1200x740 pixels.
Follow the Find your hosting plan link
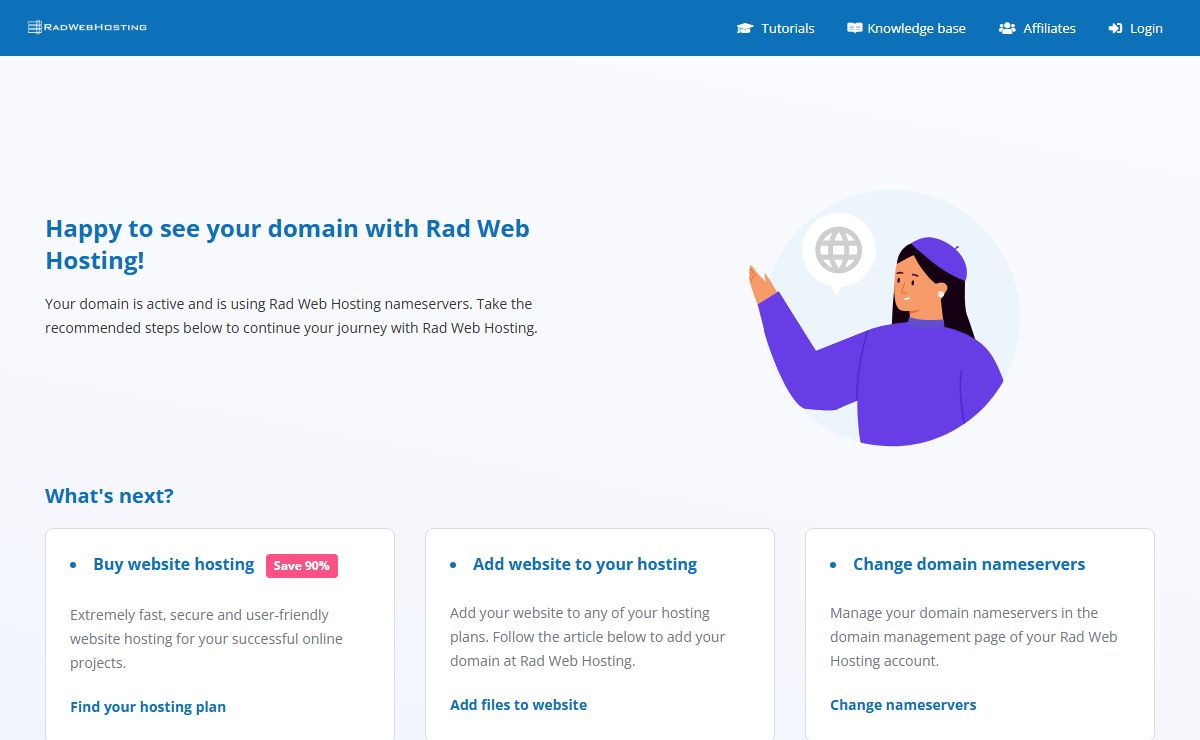148,707
